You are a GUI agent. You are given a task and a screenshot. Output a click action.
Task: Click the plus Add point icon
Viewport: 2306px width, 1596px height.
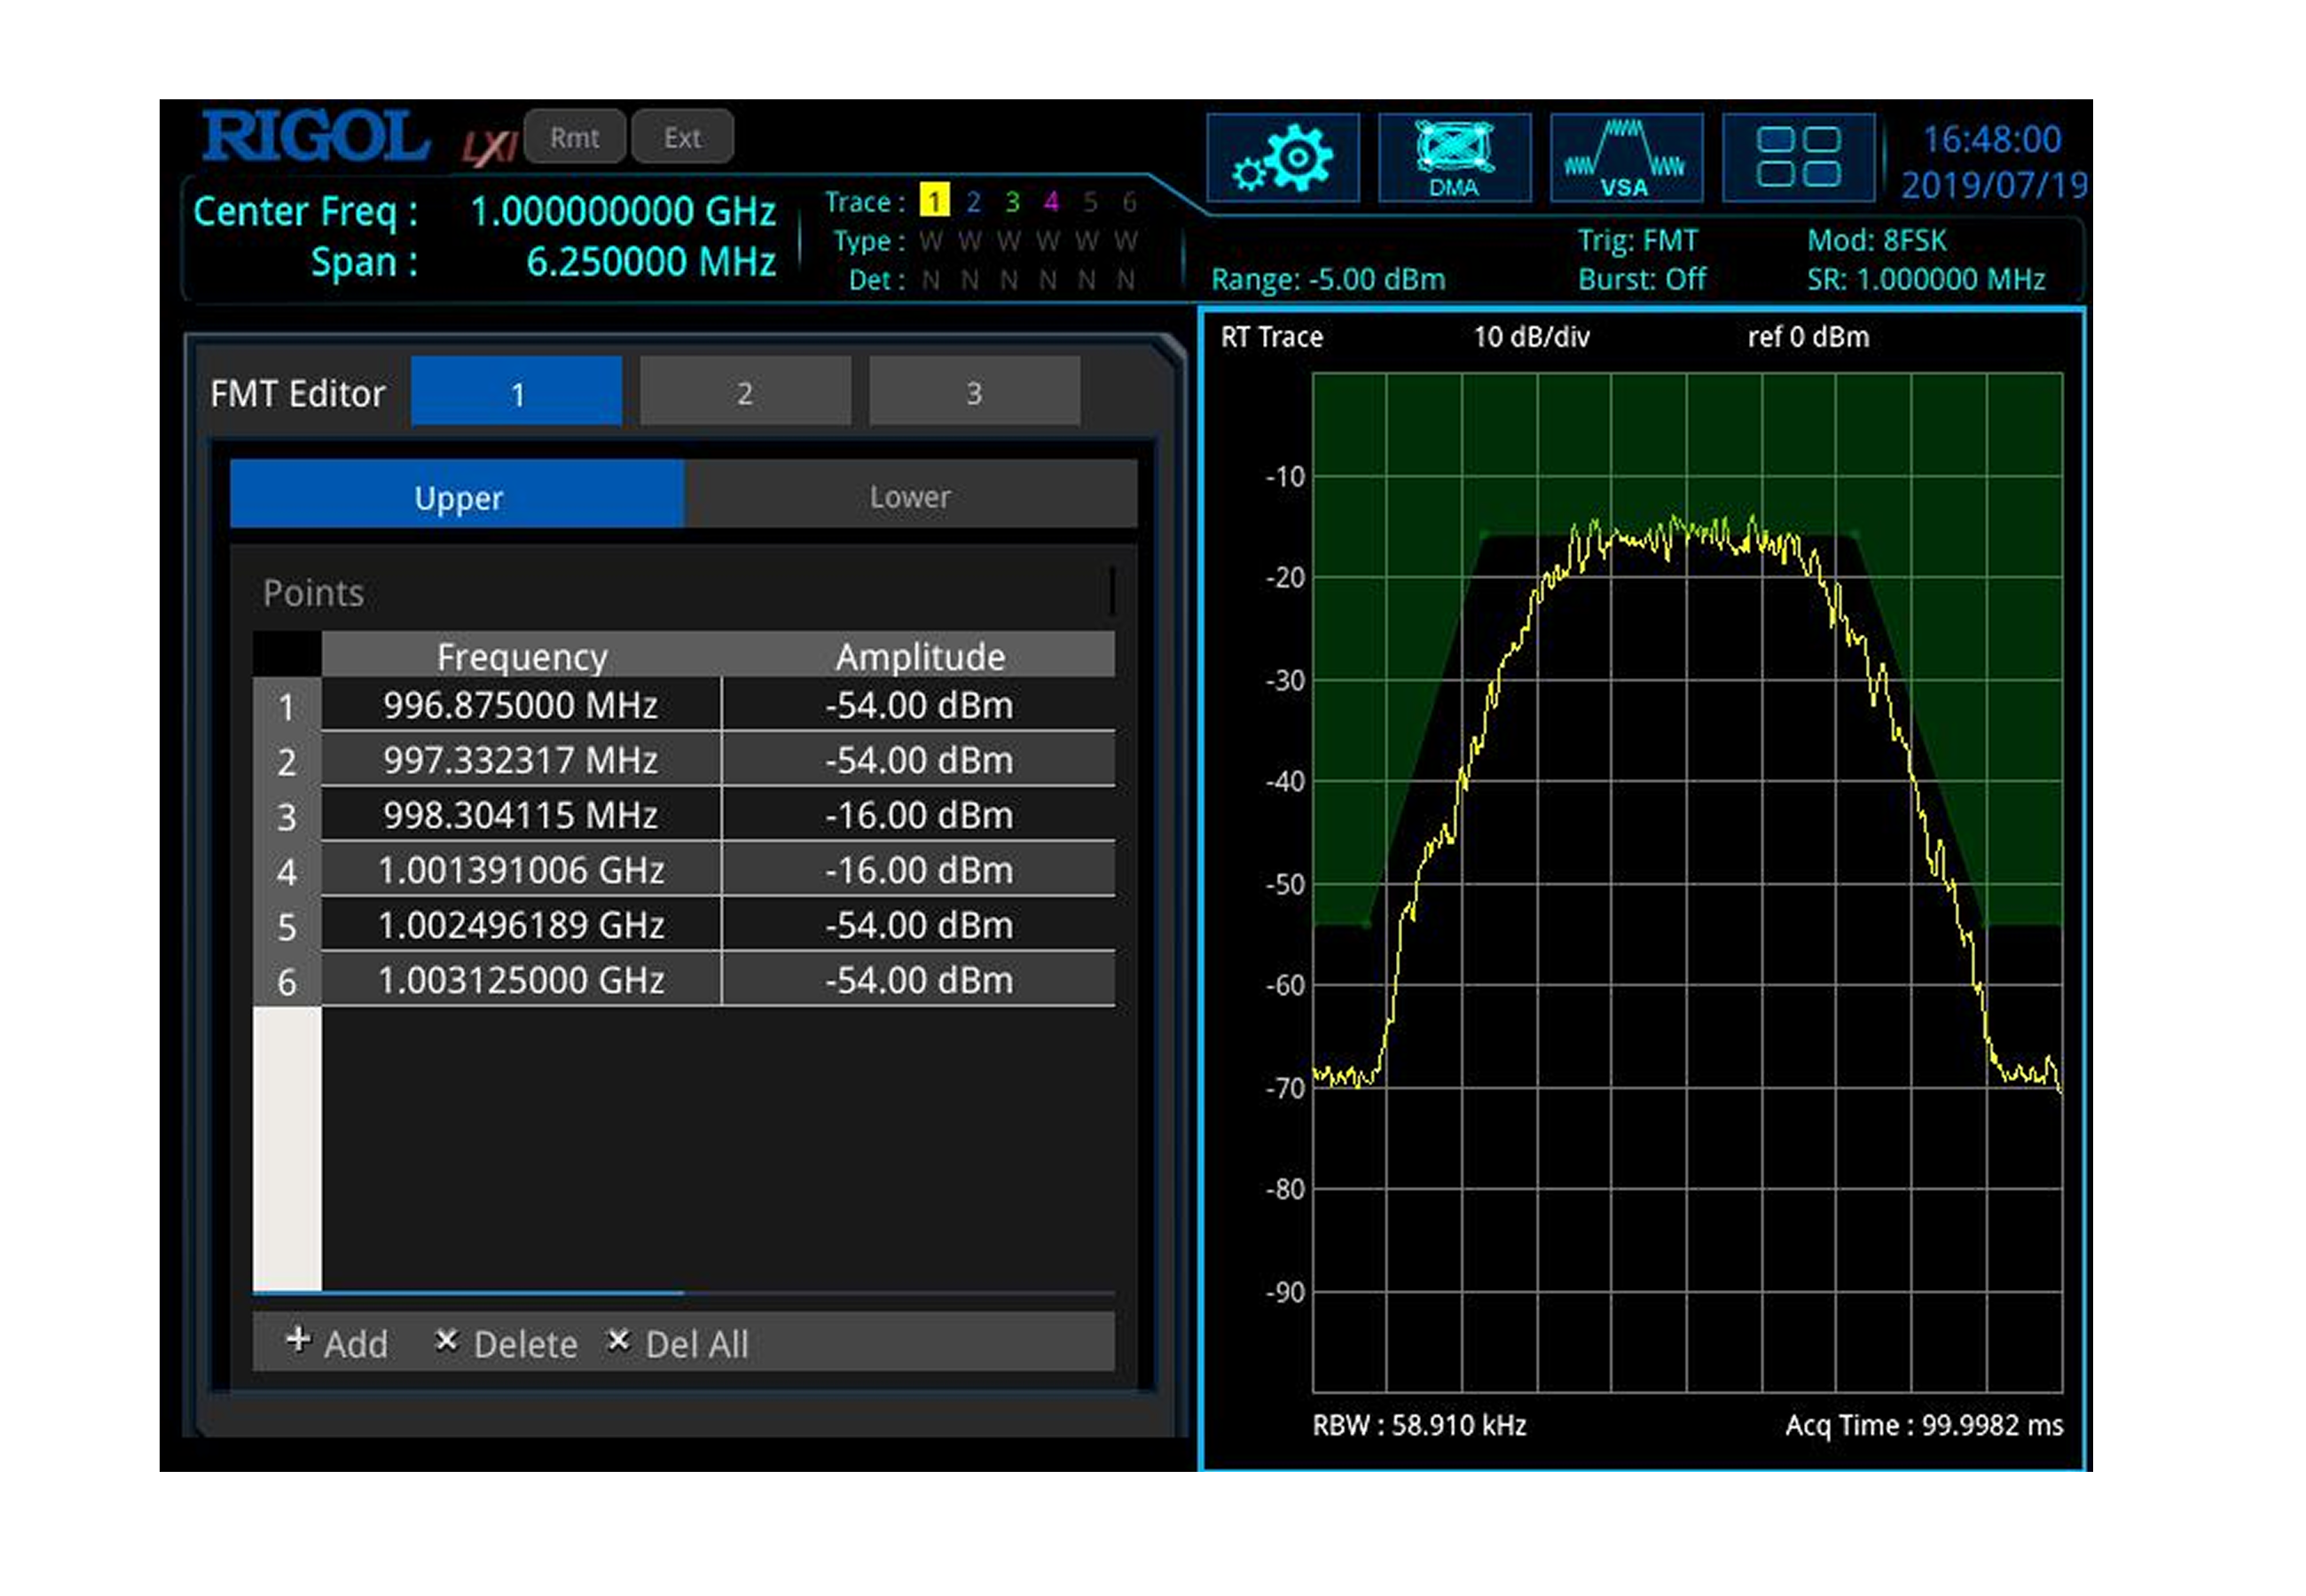(x=297, y=1340)
